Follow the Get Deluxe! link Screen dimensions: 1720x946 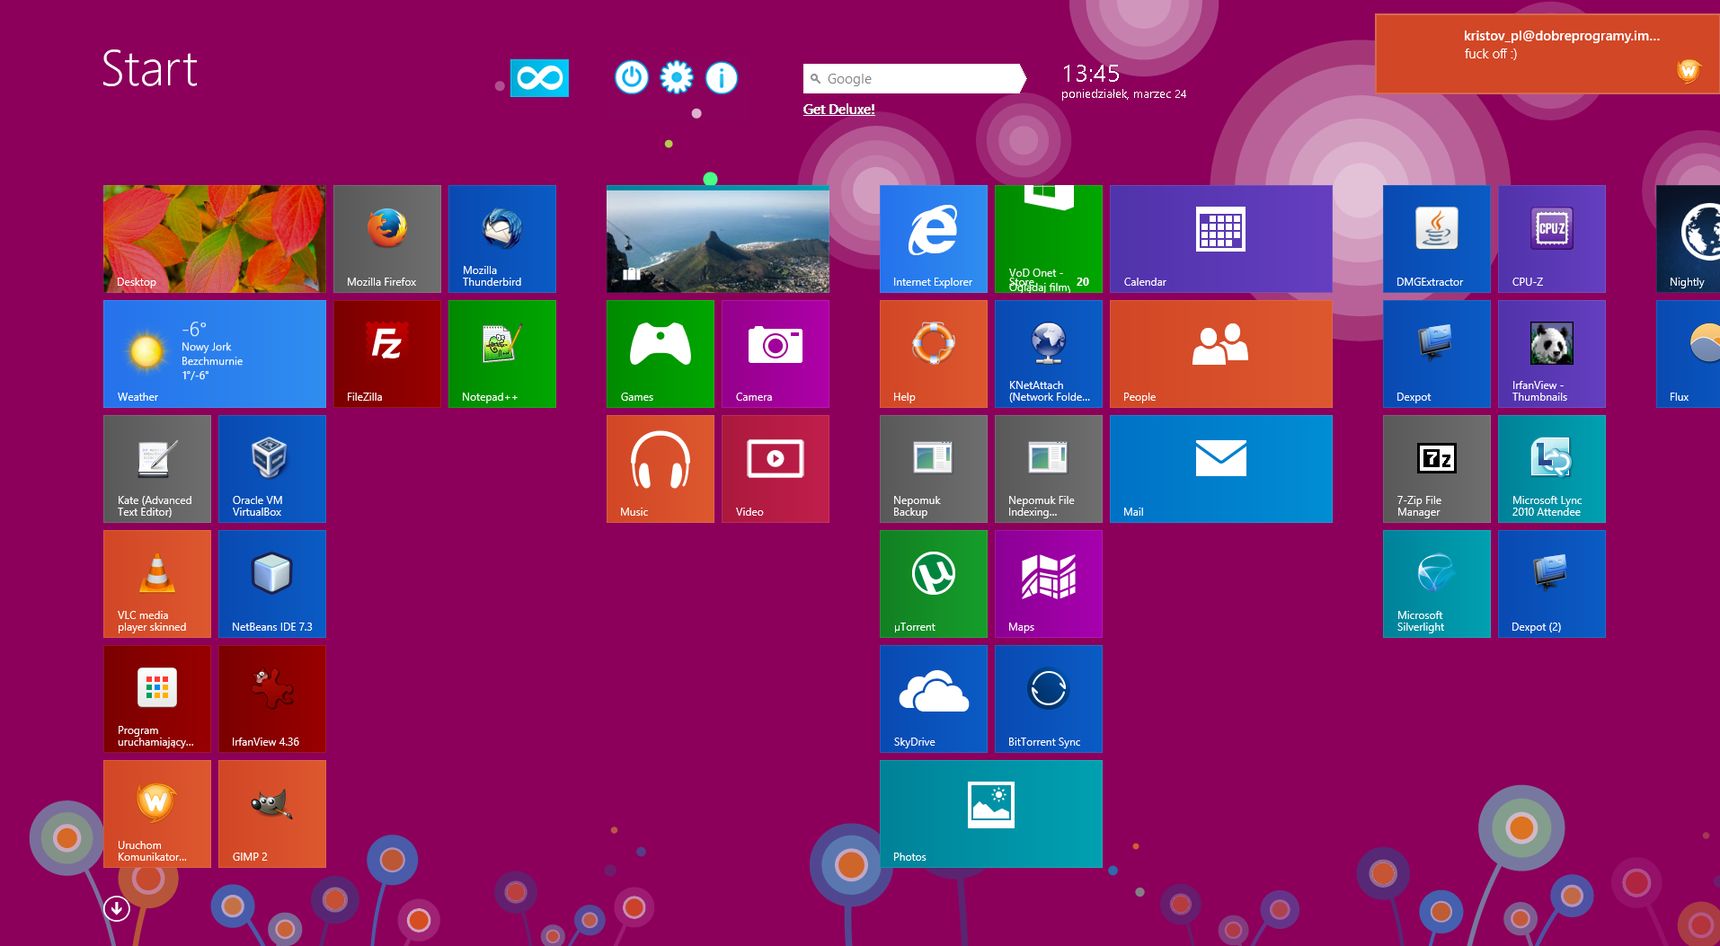coord(839,109)
